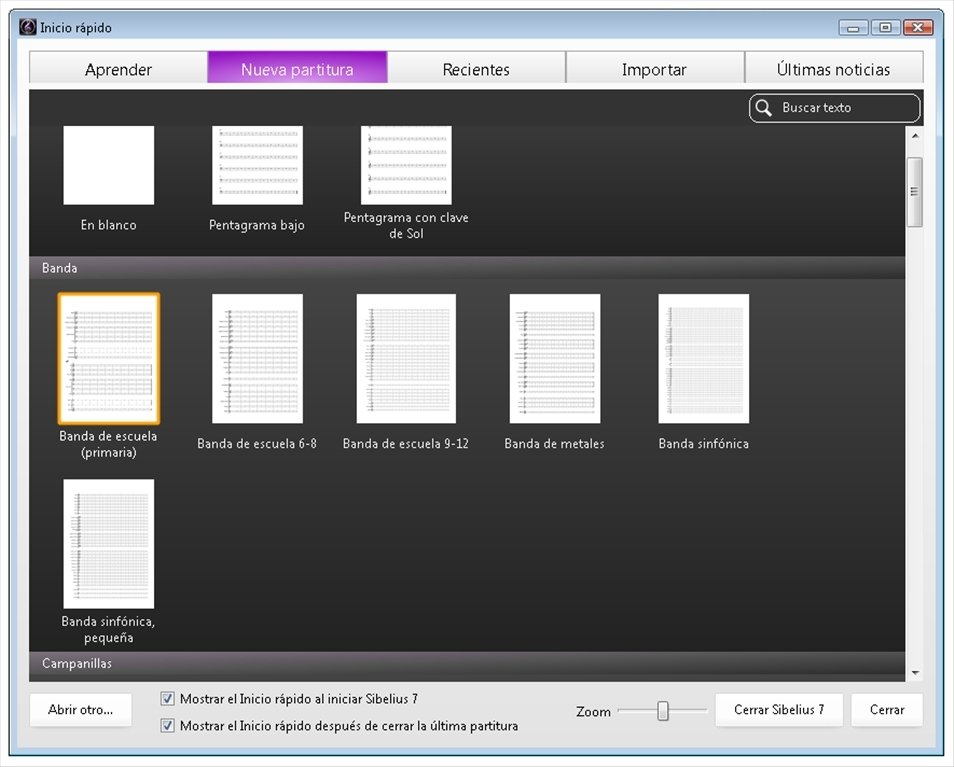Click the Sibelius app icon in title bar
This screenshot has height=767, width=954.
[27, 27]
